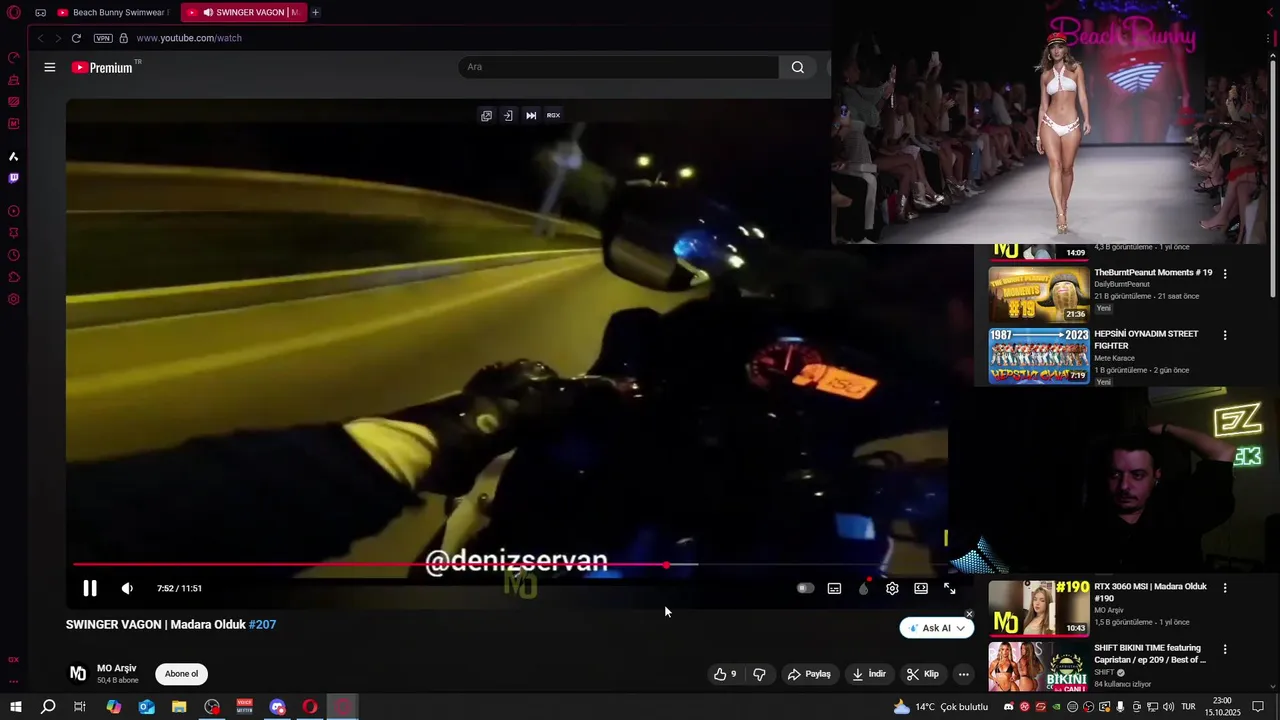Image resolution: width=1280 pixels, height=720 pixels.
Task: Open the Windows Start menu
Action: point(15,707)
